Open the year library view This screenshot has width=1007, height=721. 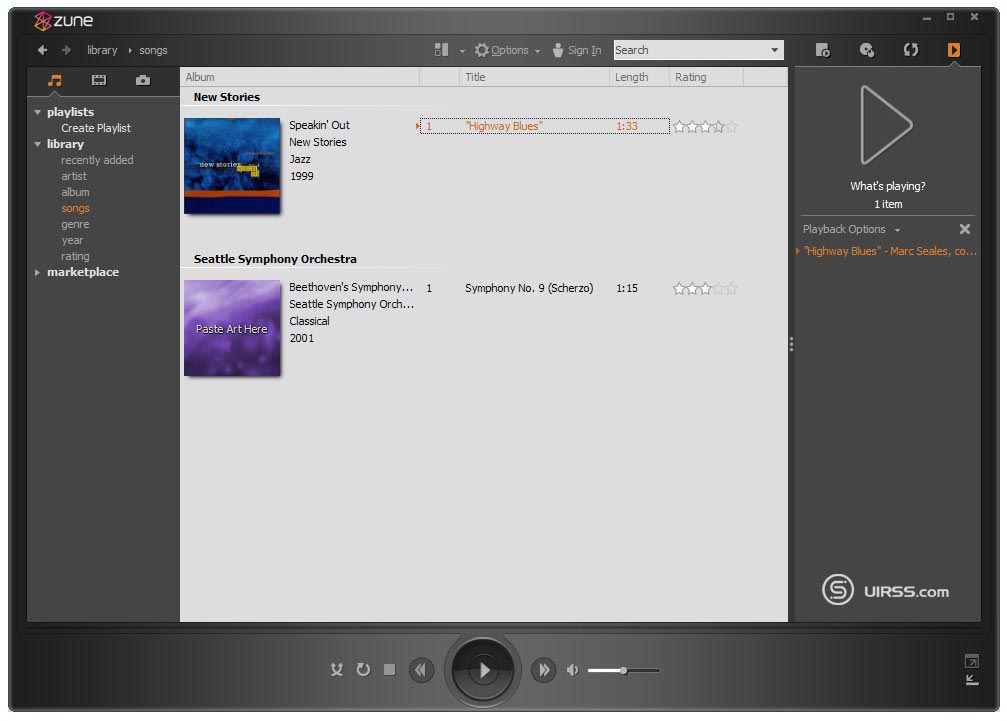coord(72,240)
